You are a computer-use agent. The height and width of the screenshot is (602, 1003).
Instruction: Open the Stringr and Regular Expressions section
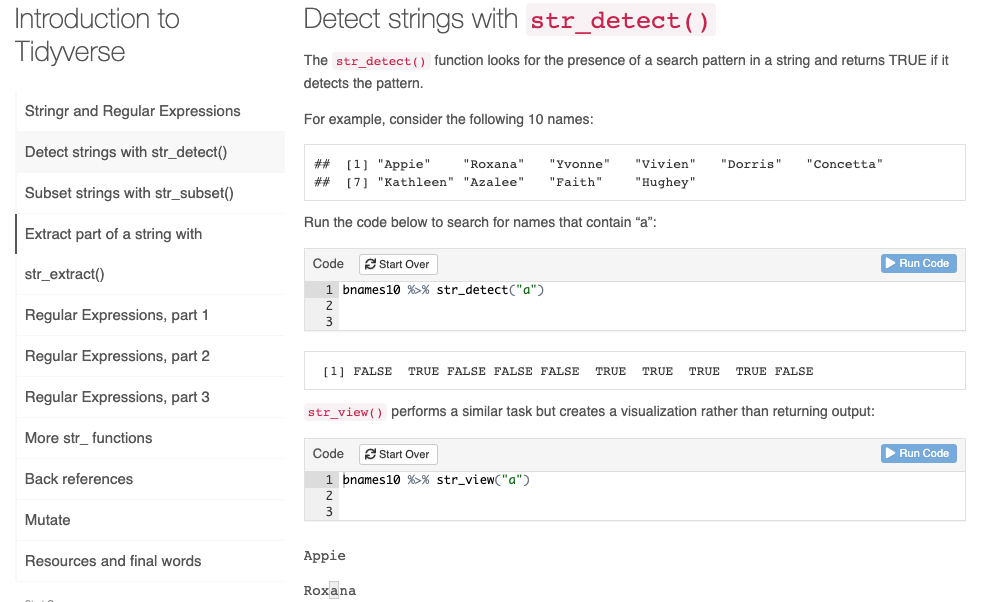pos(131,111)
